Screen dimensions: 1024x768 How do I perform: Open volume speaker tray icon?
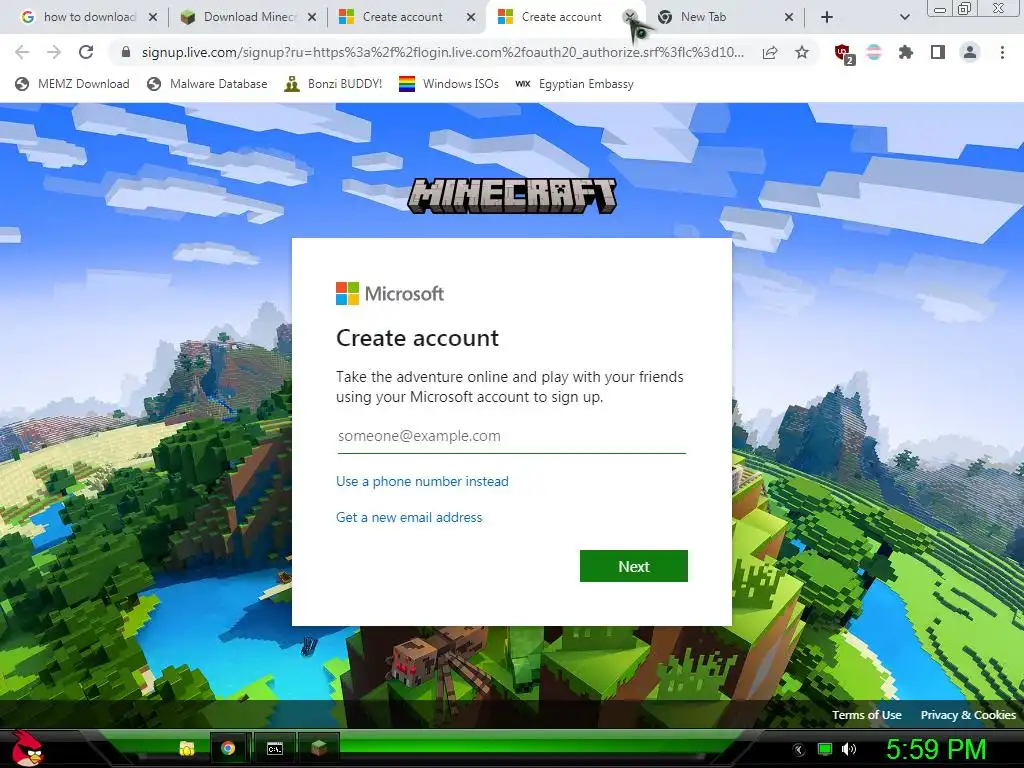point(849,749)
